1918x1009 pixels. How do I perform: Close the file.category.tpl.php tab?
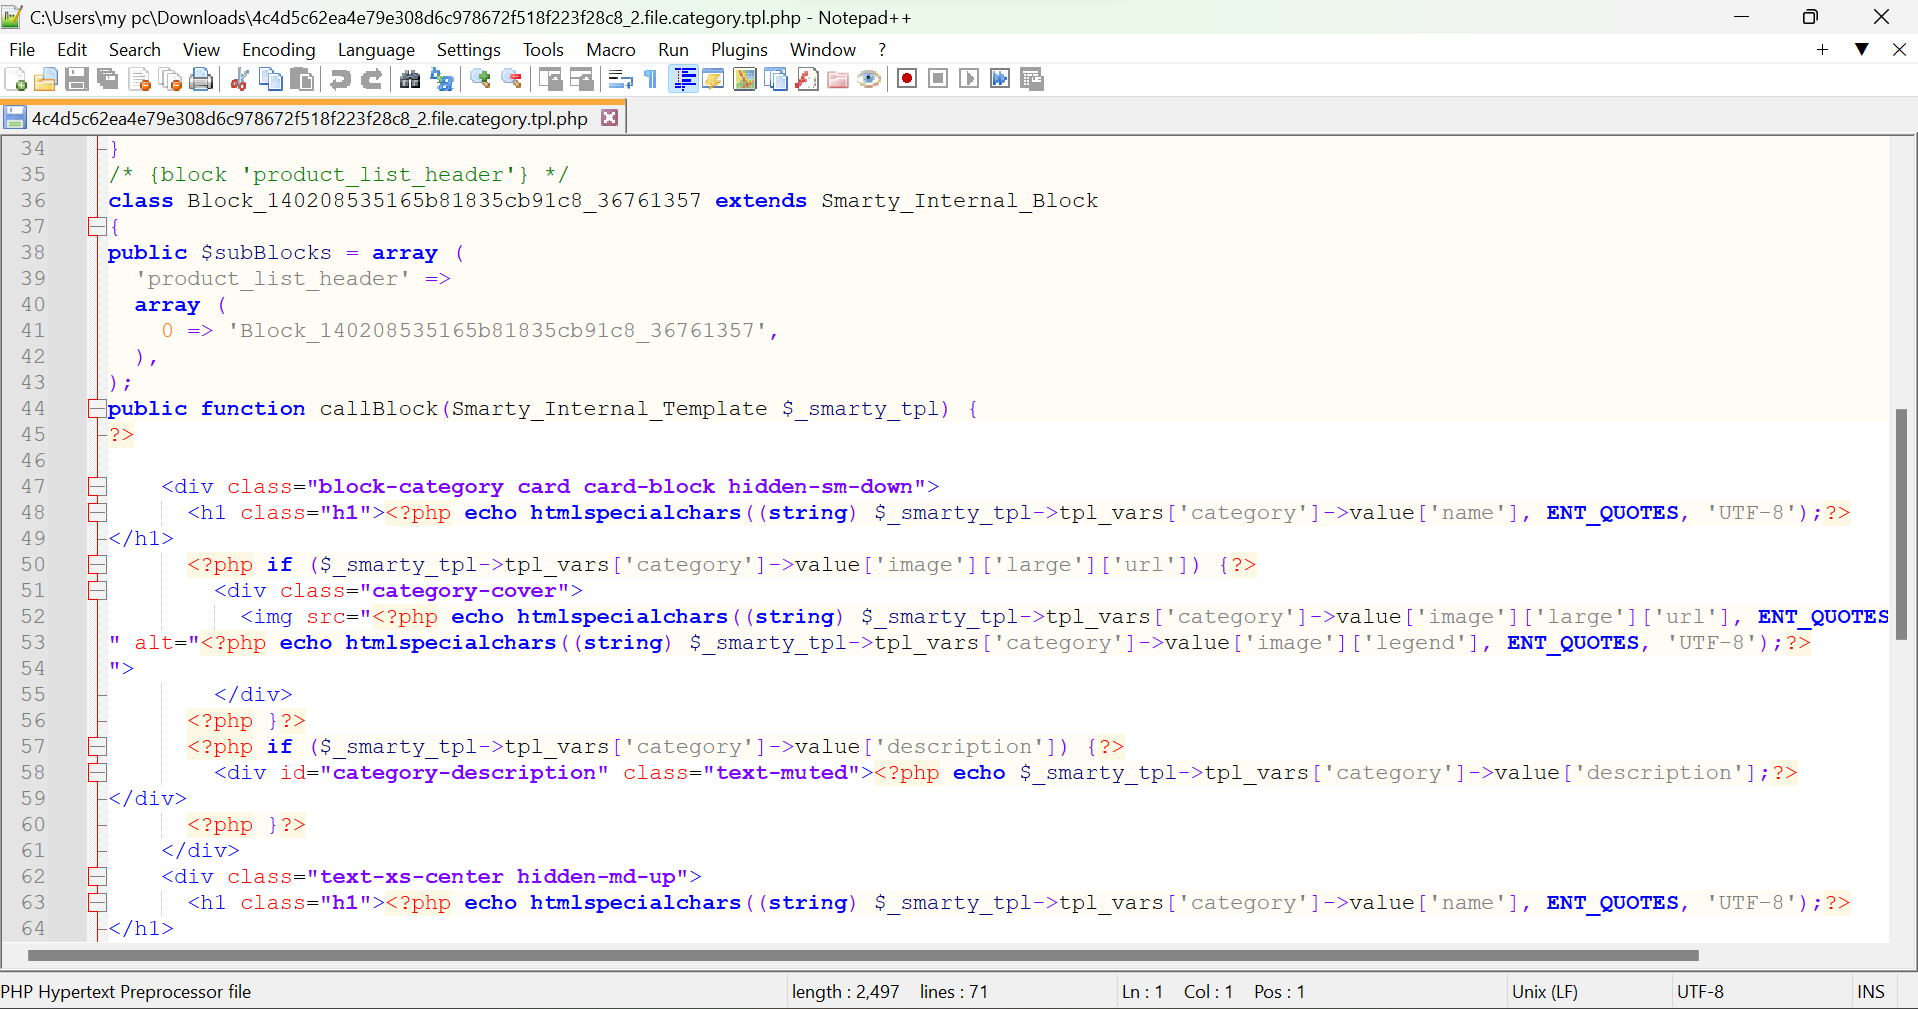609,118
